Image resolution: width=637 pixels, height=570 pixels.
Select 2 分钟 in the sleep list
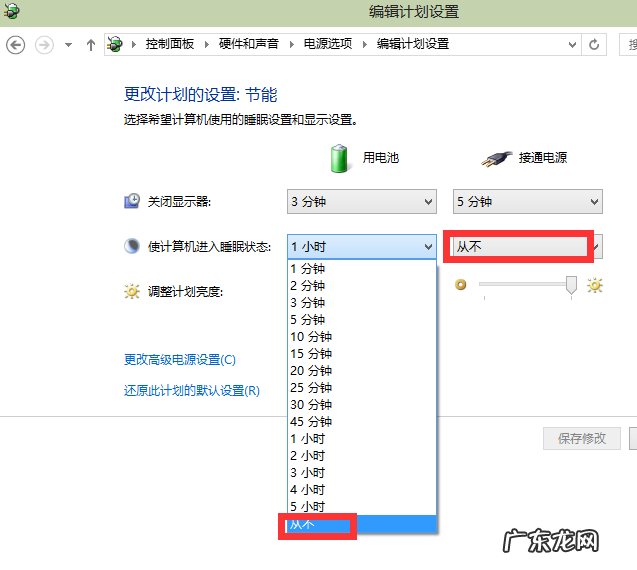click(x=362, y=286)
